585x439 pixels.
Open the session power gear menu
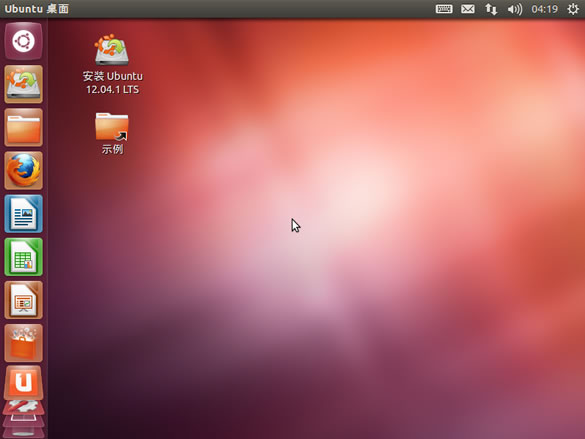(573, 9)
